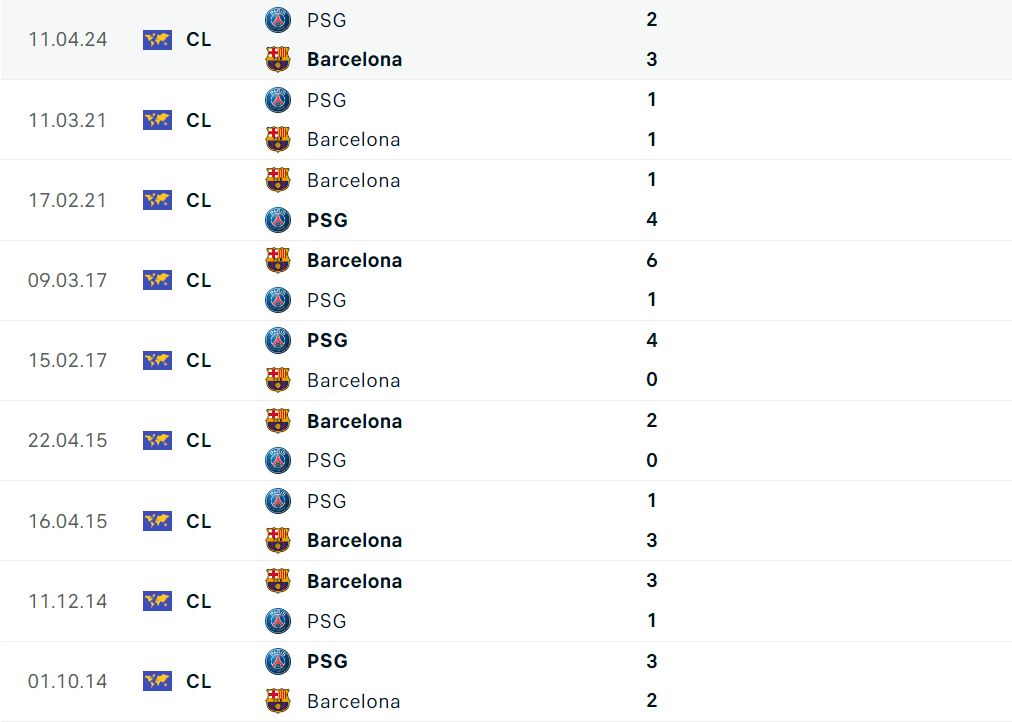This screenshot has height=722, width=1012.
Task: Select the CL competition label for 09.03.17
Action: pyautogui.click(x=199, y=280)
